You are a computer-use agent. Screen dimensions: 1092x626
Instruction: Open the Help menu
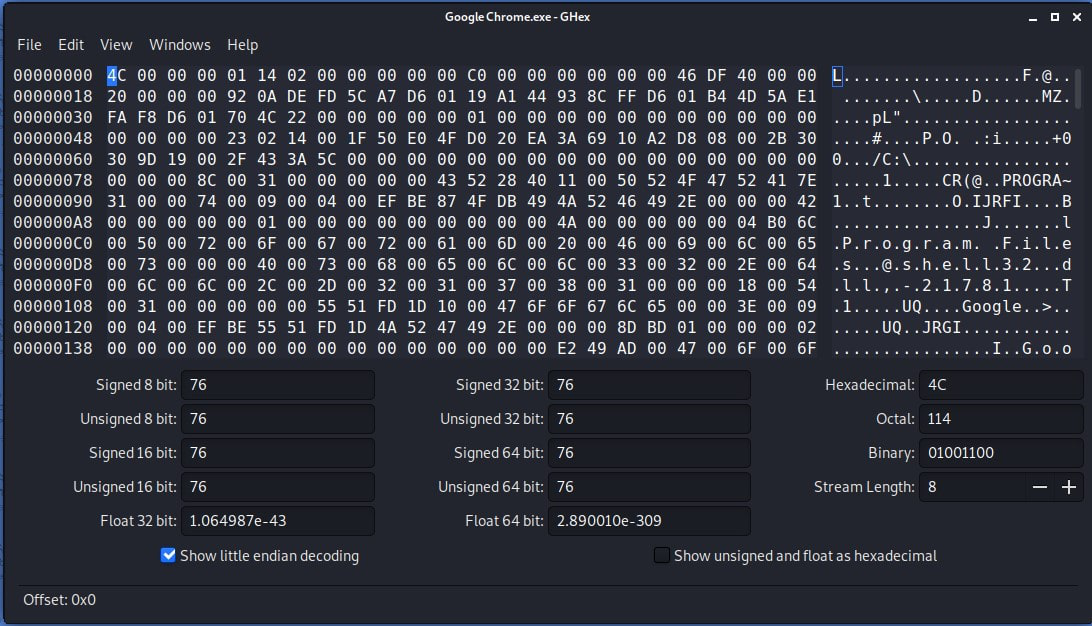[242, 45]
